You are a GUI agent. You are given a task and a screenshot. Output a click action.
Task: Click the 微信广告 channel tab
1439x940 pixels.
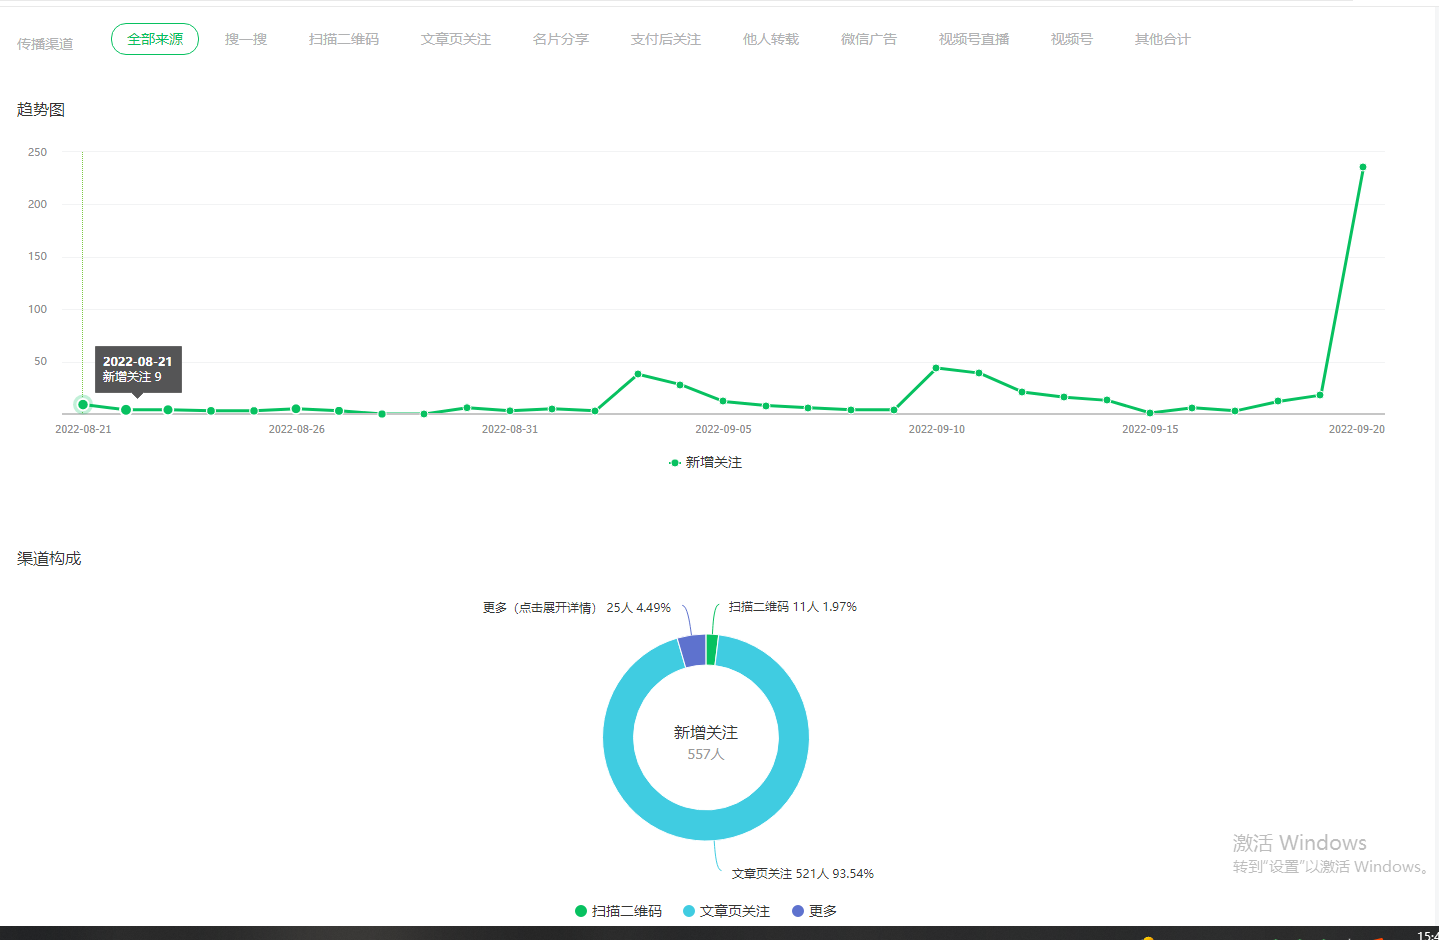(x=869, y=39)
